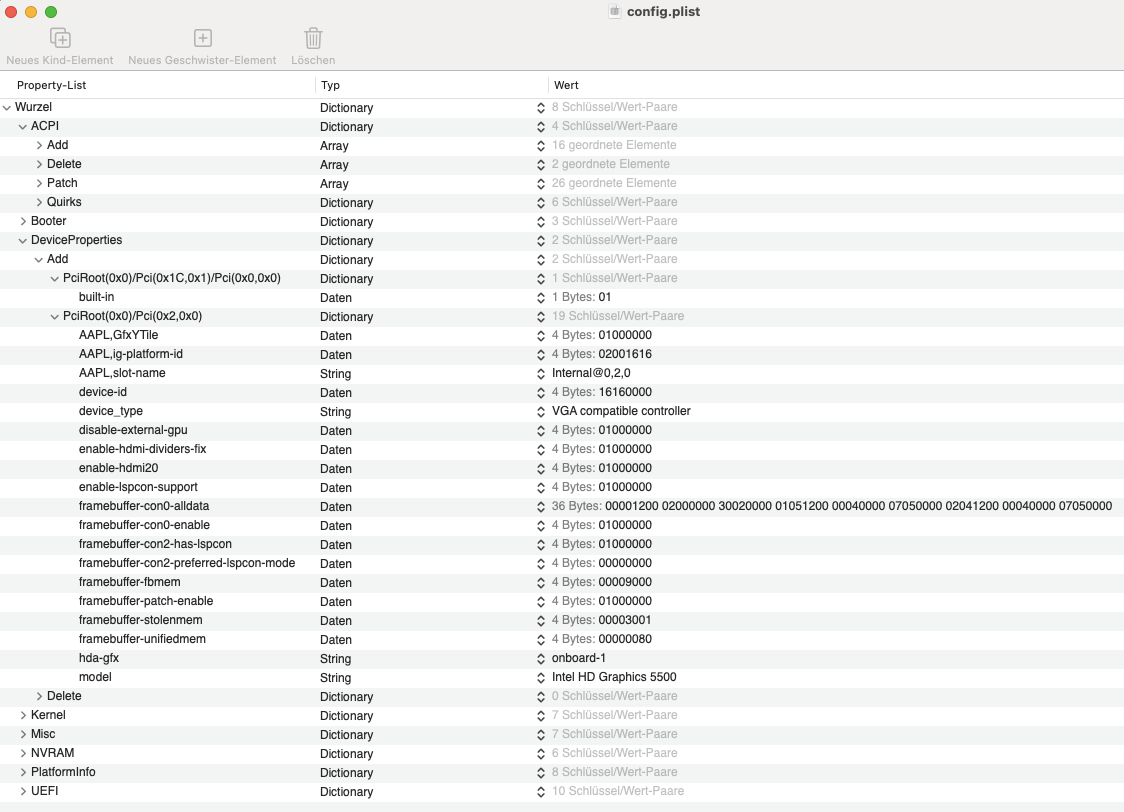Click value 02001616 of ig-platform-id
The image size is (1124, 812).
[x=625, y=354]
